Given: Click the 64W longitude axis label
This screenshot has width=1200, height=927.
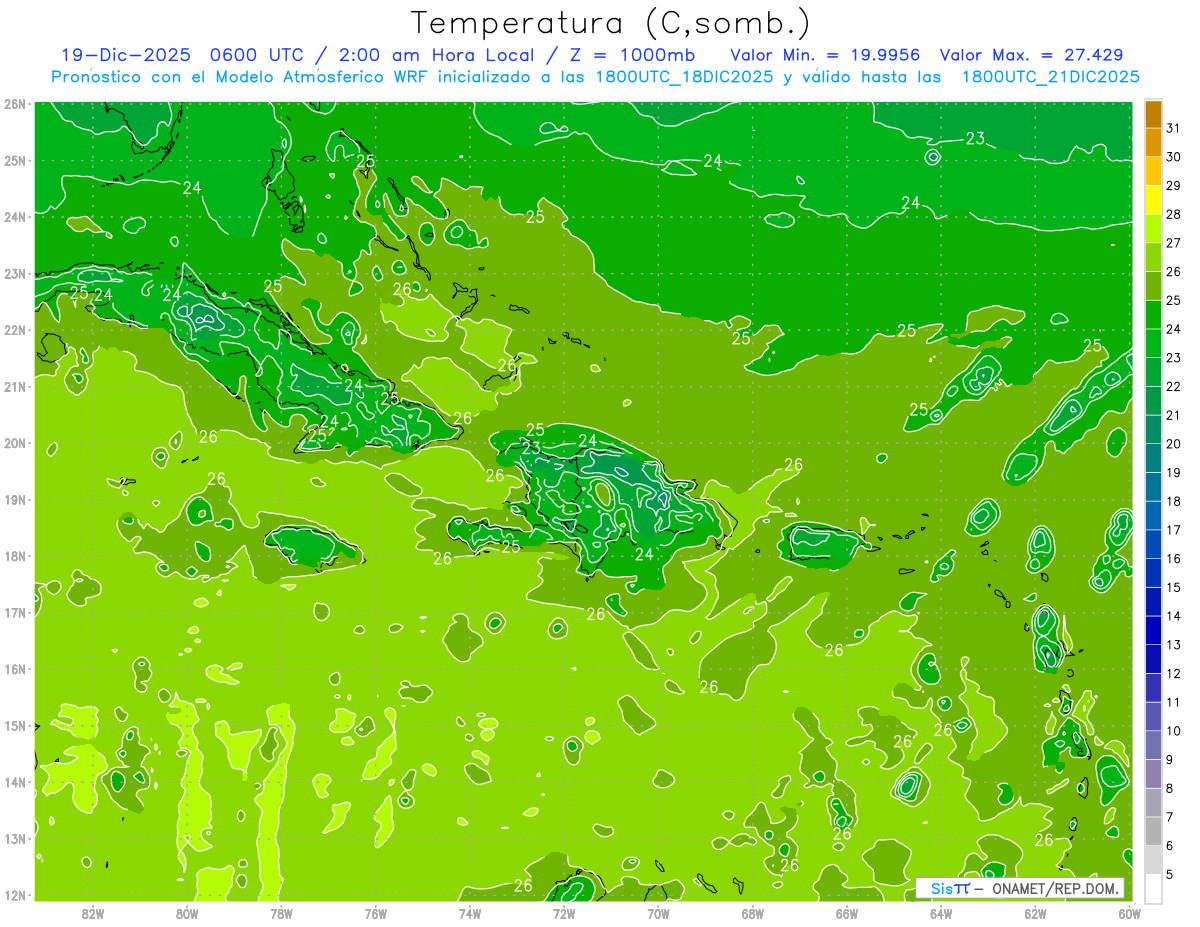Looking at the screenshot, I should tap(941, 913).
